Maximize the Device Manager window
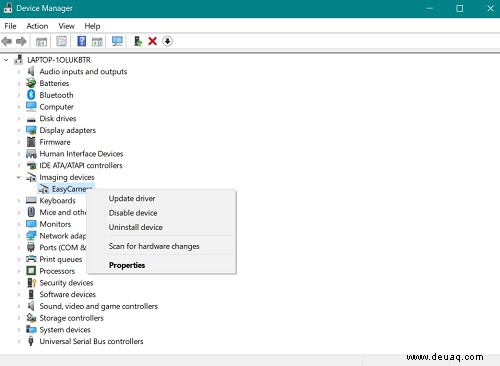 [460, 8]
